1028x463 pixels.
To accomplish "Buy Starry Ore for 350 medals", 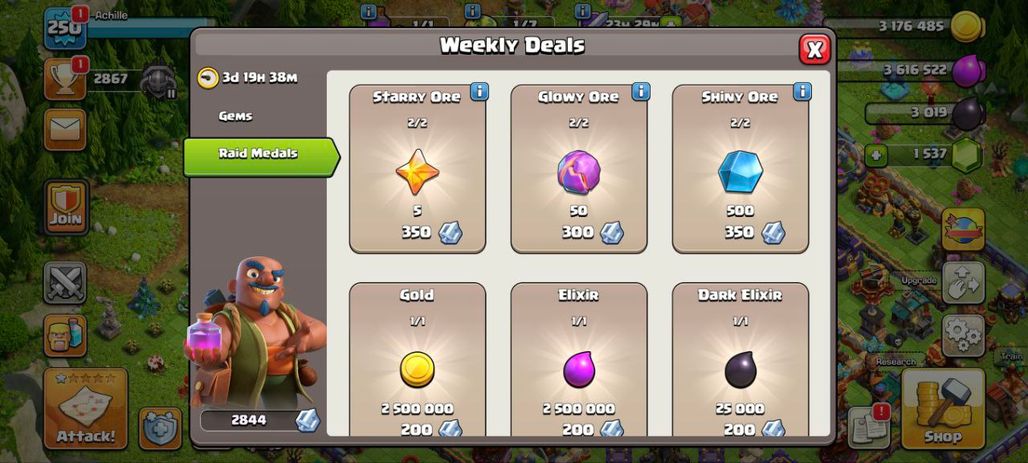I will tap(418, 169).
